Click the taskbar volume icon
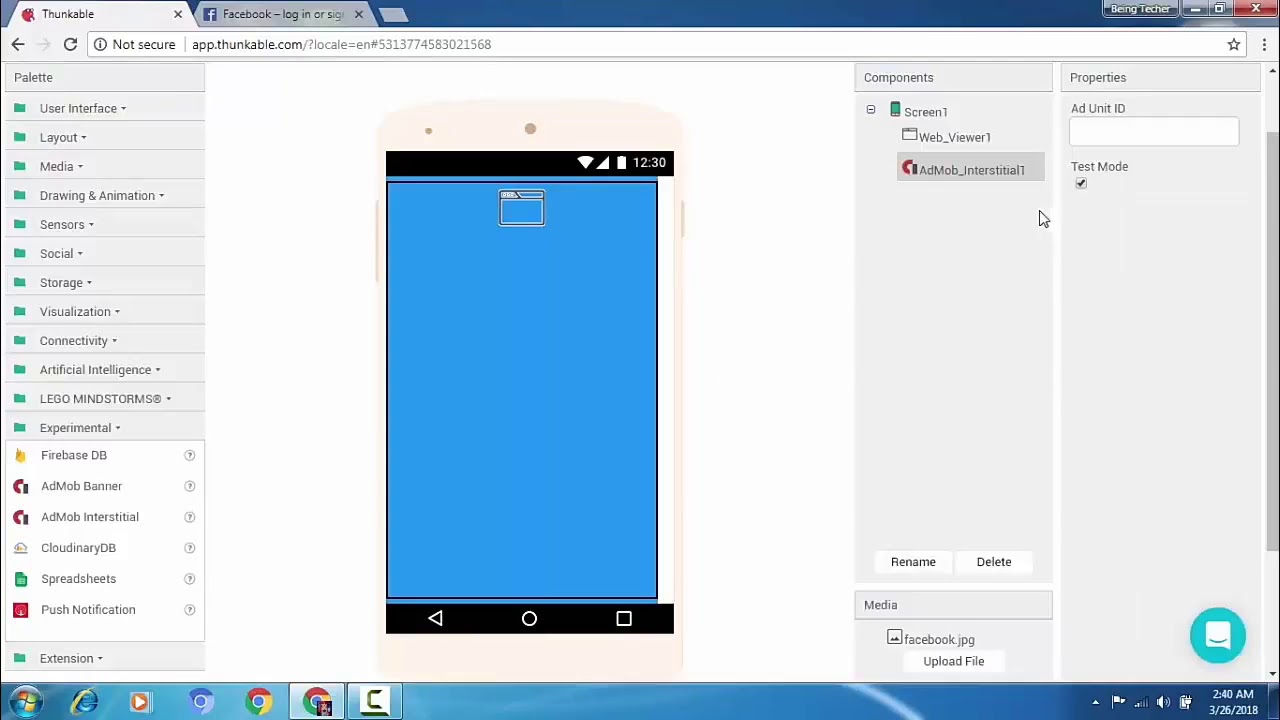The height and width of the screenshot is (720, 1280). 1163,702
